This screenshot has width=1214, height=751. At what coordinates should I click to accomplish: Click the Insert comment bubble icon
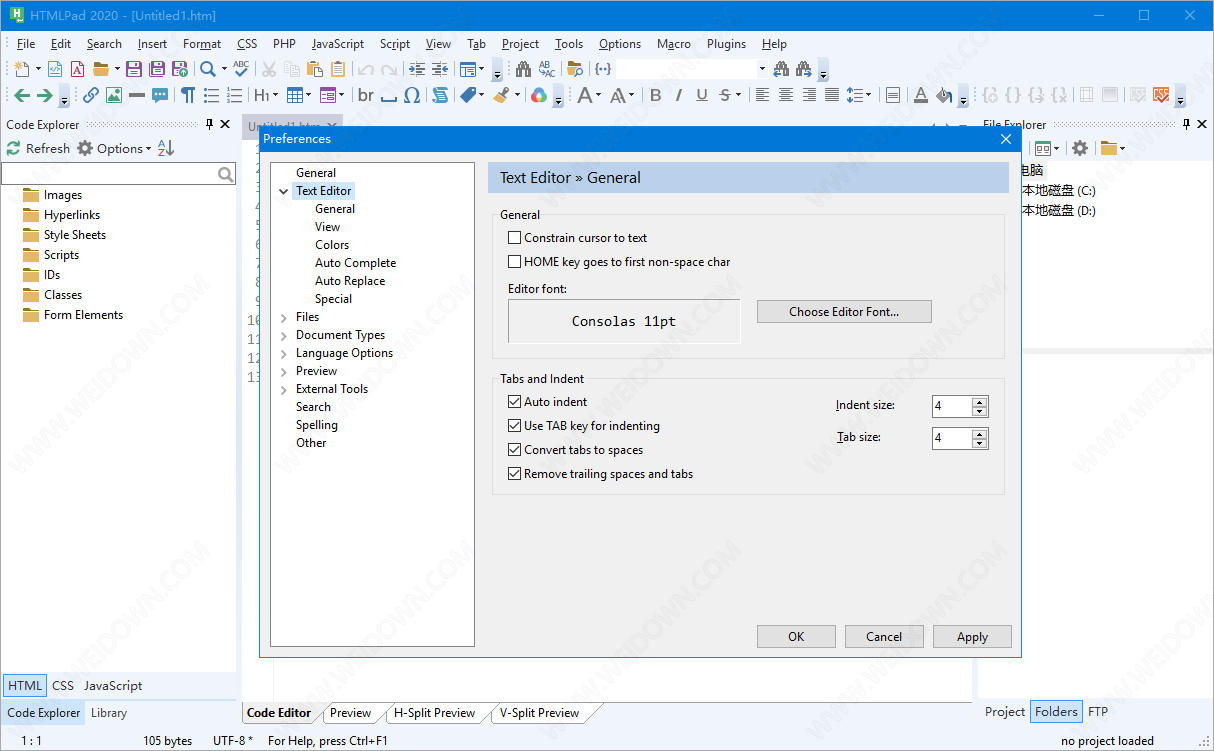[160, 95]
